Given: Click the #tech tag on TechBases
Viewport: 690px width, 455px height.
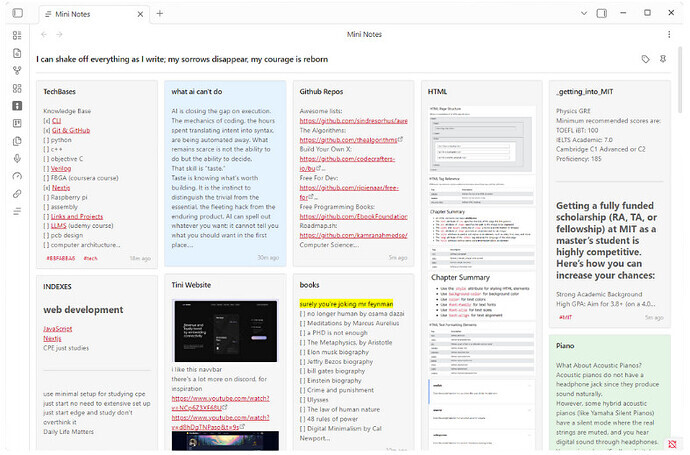Looking at the screenshot, I should 90,258.
